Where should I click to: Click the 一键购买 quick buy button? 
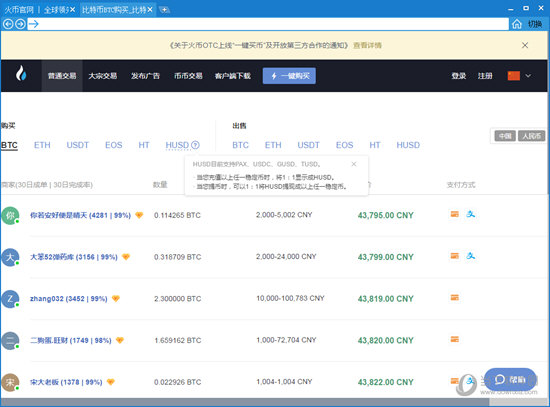coord(289,76)
